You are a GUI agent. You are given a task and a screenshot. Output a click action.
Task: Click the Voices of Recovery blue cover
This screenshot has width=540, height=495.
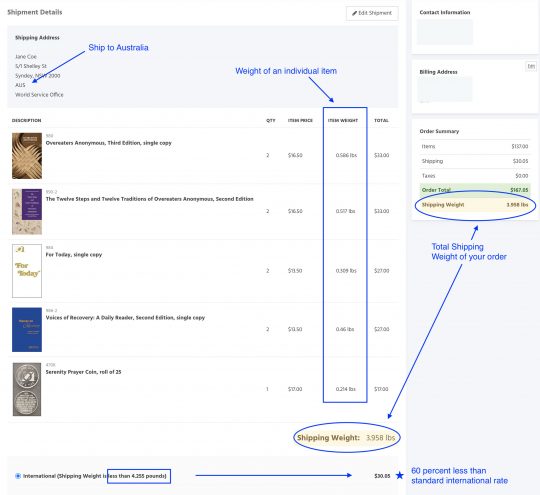tap(27, 330)
